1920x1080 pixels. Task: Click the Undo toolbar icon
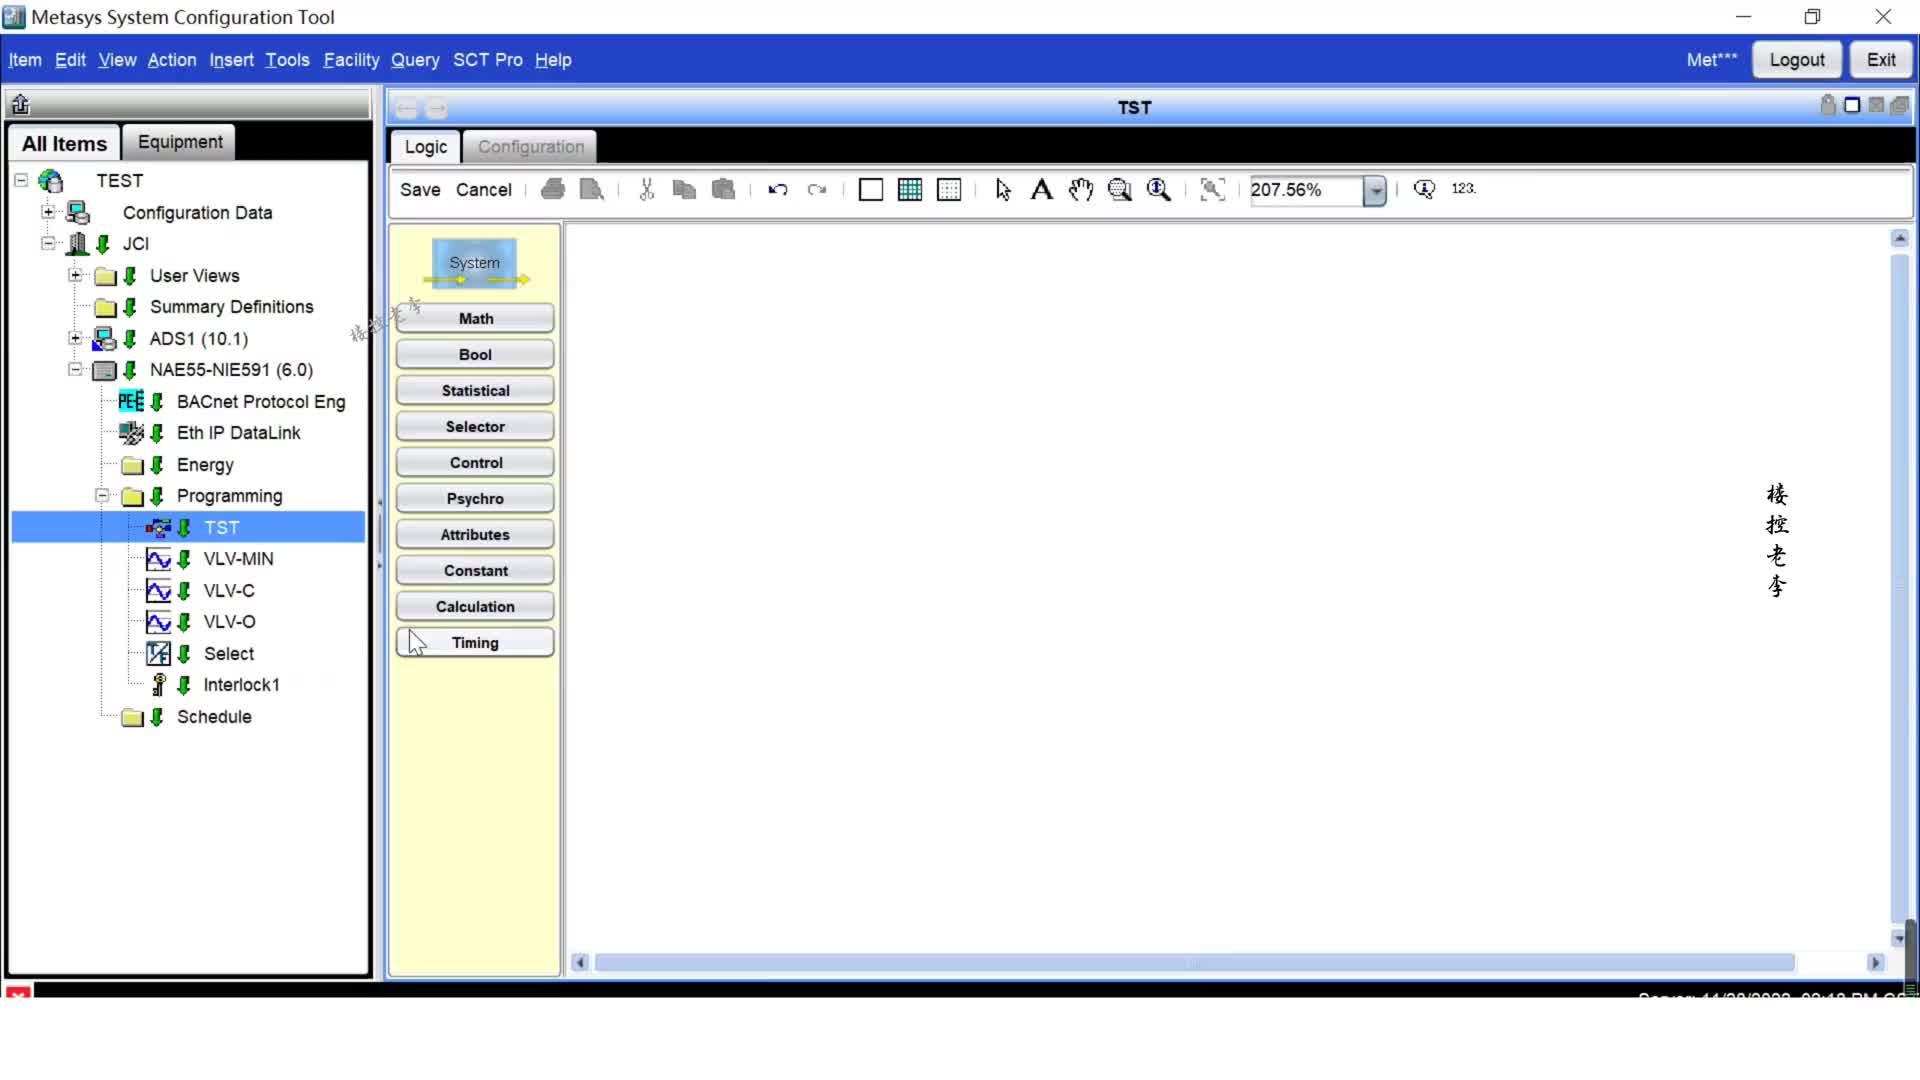(778, 190)
